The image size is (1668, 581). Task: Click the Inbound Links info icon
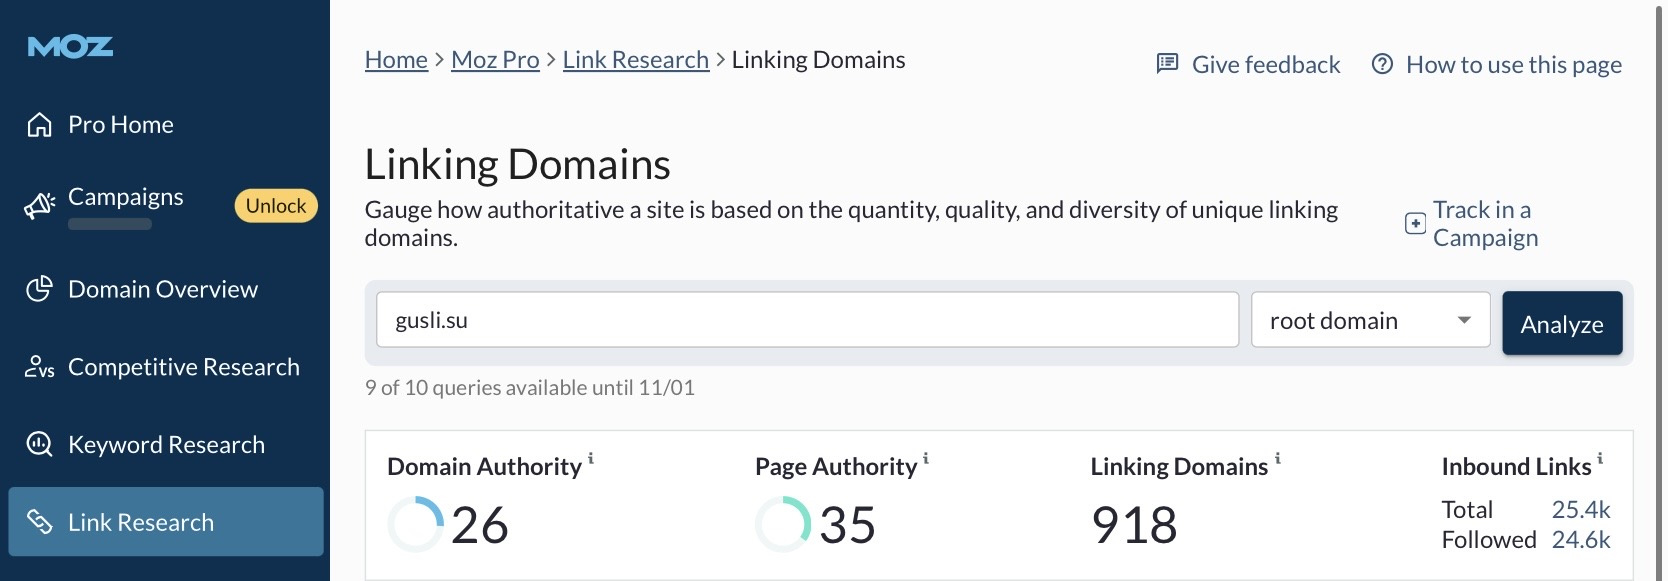pyautogui.click(x=1600, y=459)
